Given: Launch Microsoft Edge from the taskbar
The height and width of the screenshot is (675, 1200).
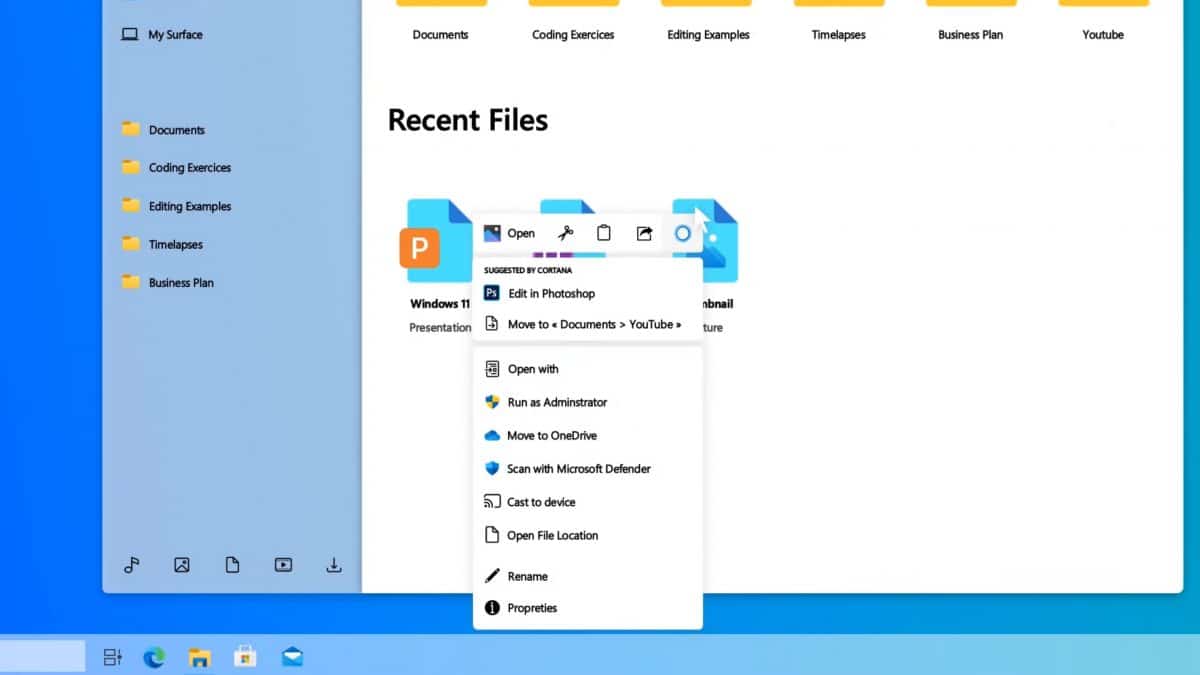Looking at the screenshot, I should coord(153,656).
